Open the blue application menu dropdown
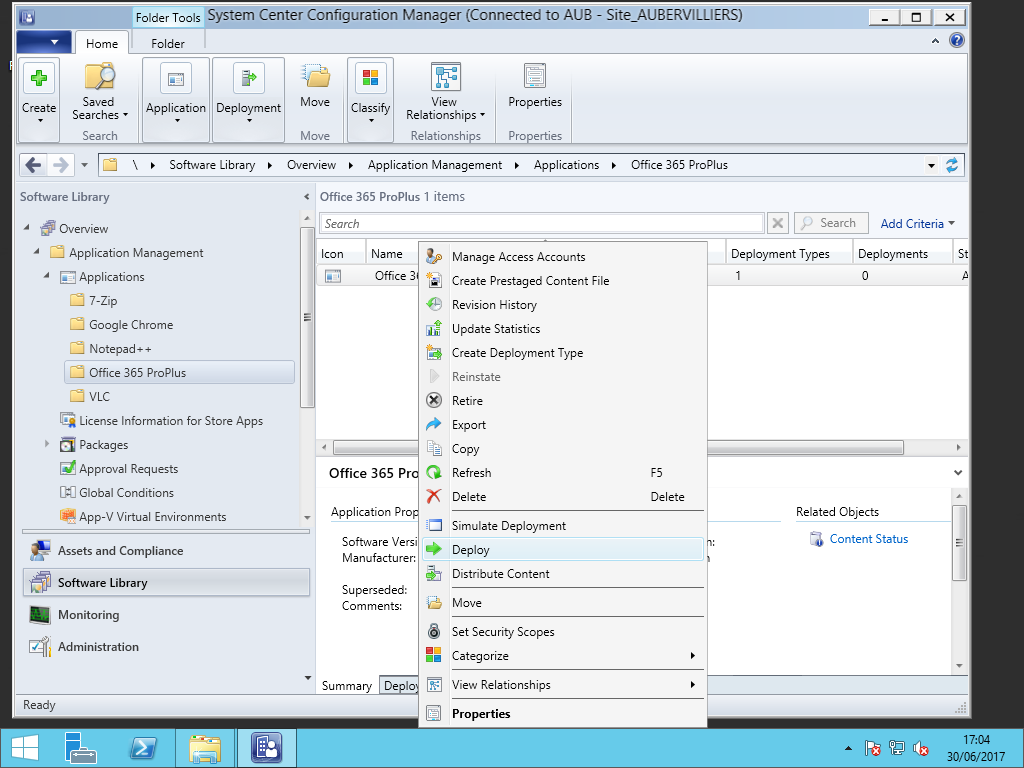 (x=44, y=42)
